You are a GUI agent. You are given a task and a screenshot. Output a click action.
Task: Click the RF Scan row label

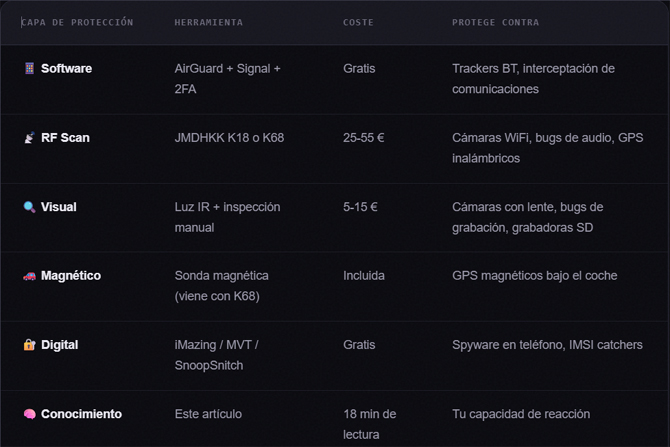[x=65, y=138]
